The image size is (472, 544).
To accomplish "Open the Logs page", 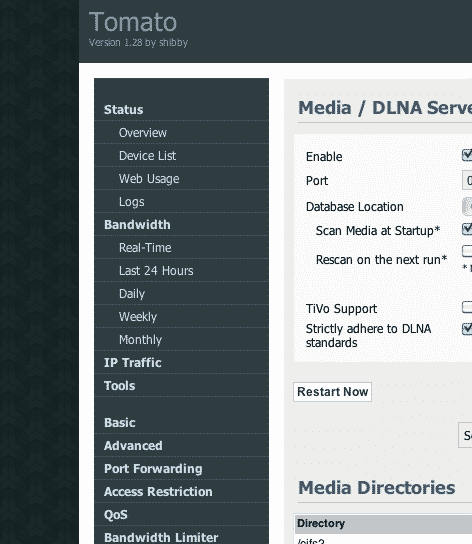I will click(131, 202).
